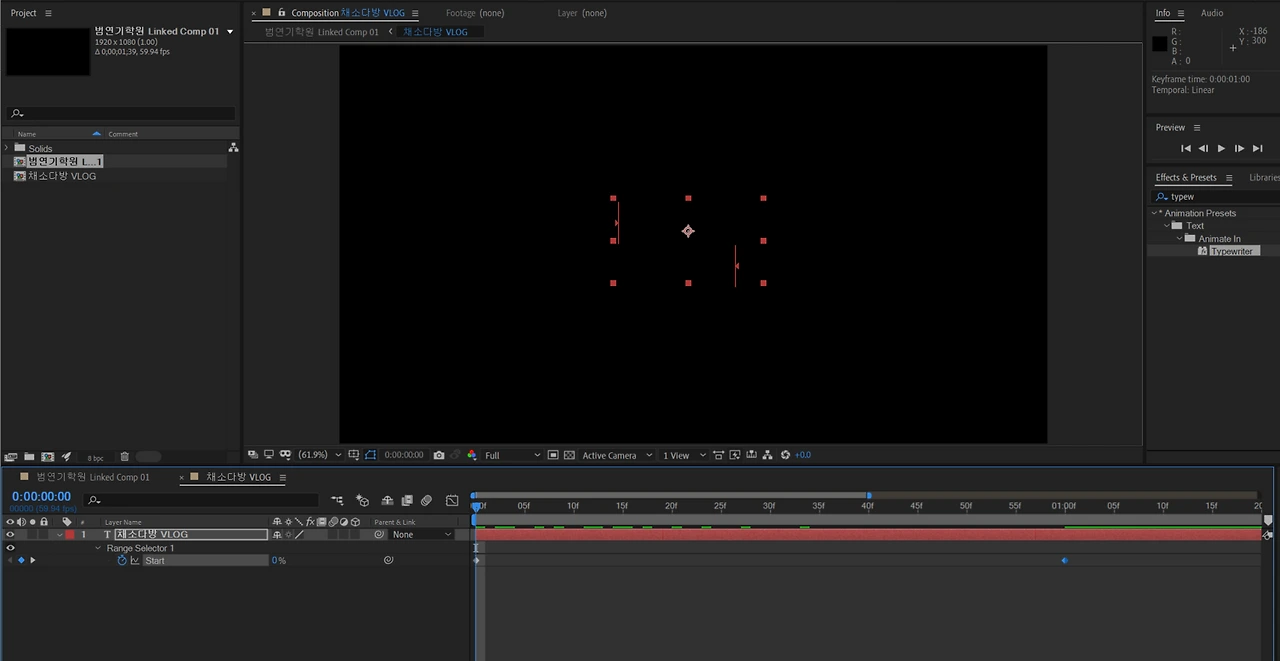Collapse Animation Presets in Effects panel
This screenshot has width=1280, height=661.
point(1155,213)
